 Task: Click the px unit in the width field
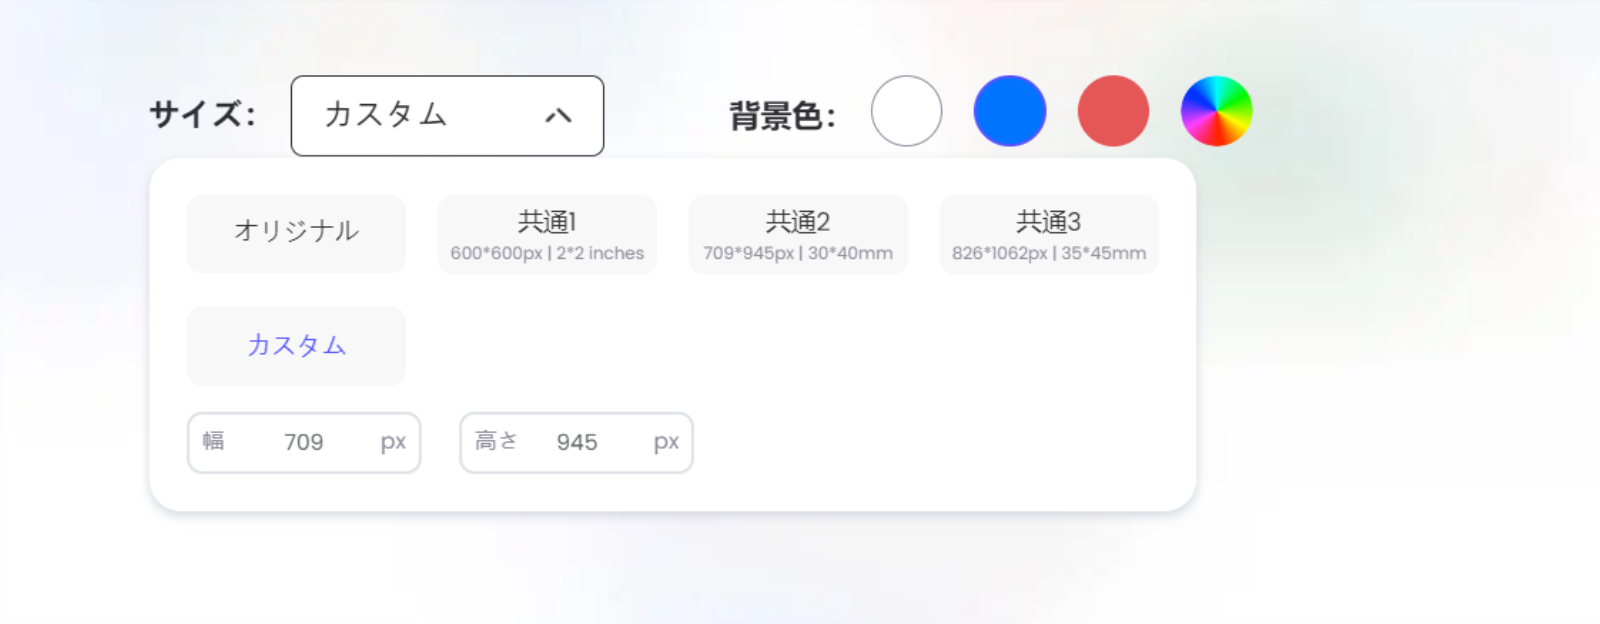393,443
